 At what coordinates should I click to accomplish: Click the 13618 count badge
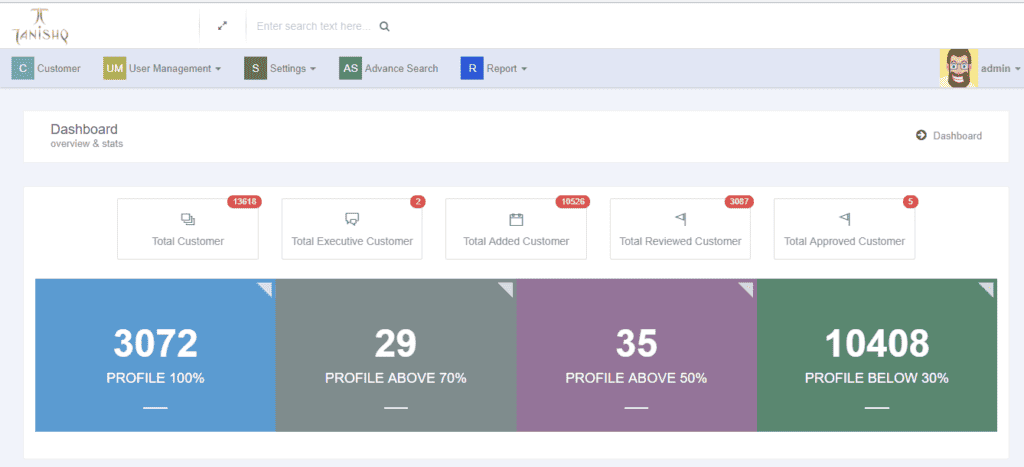pyautogui.click(x=245, y=202)
